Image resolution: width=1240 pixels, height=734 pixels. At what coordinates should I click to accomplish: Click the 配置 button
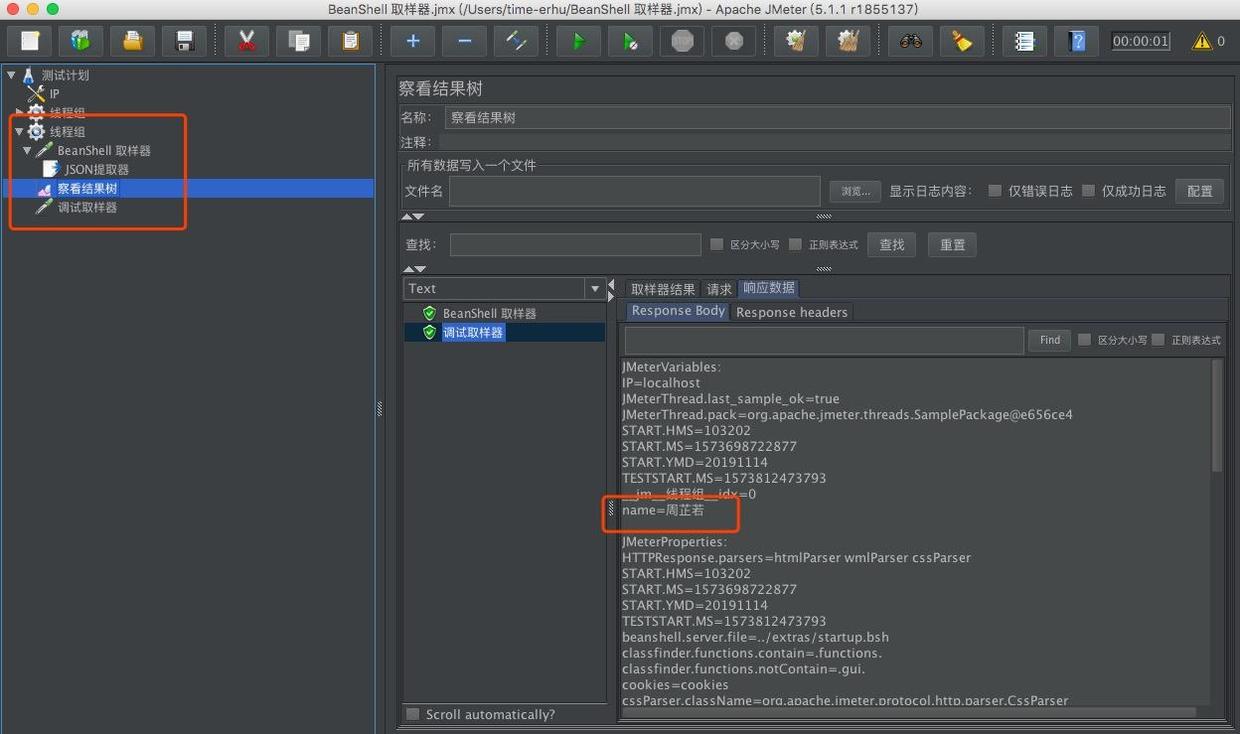pos(1199,191)
